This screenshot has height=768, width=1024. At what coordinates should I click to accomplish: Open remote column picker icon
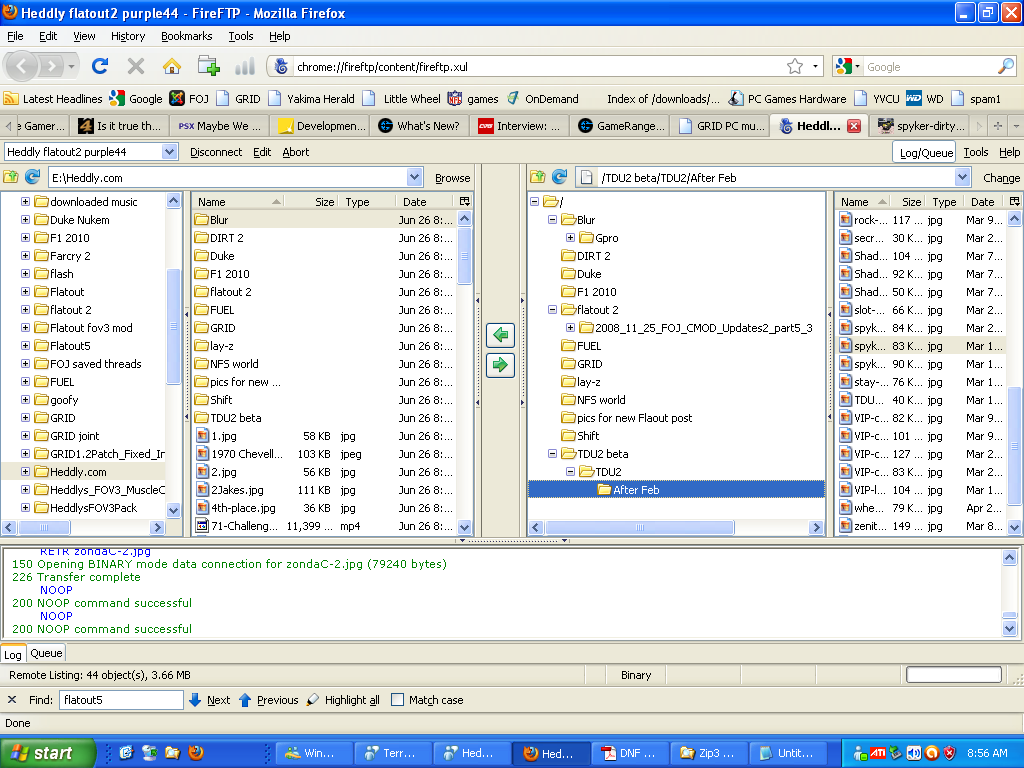pyautogui.click(x=1014, y=202)
